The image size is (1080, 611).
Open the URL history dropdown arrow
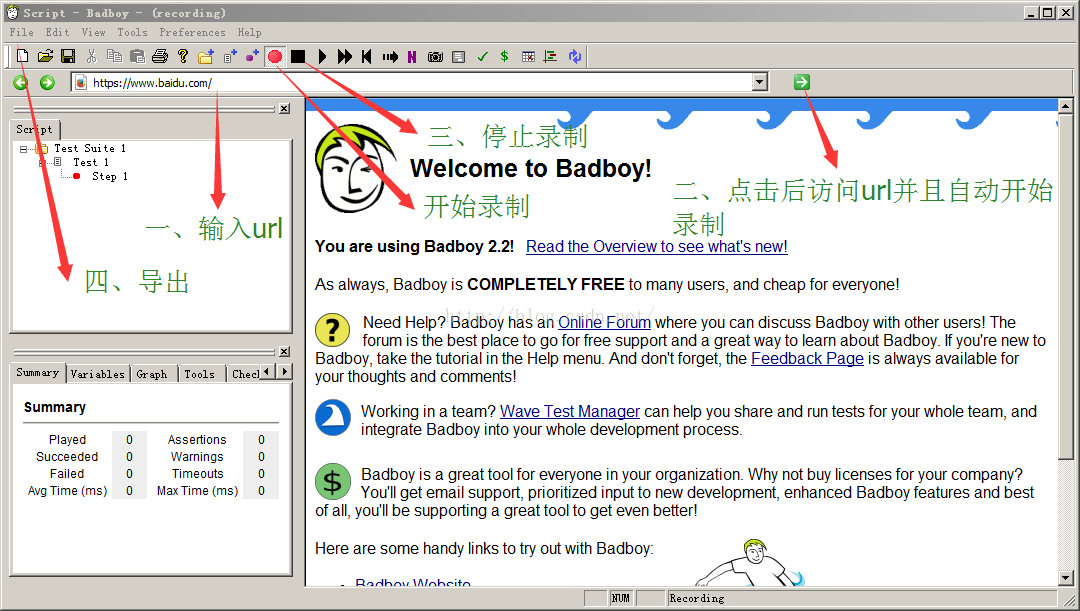tap(760, 83)
